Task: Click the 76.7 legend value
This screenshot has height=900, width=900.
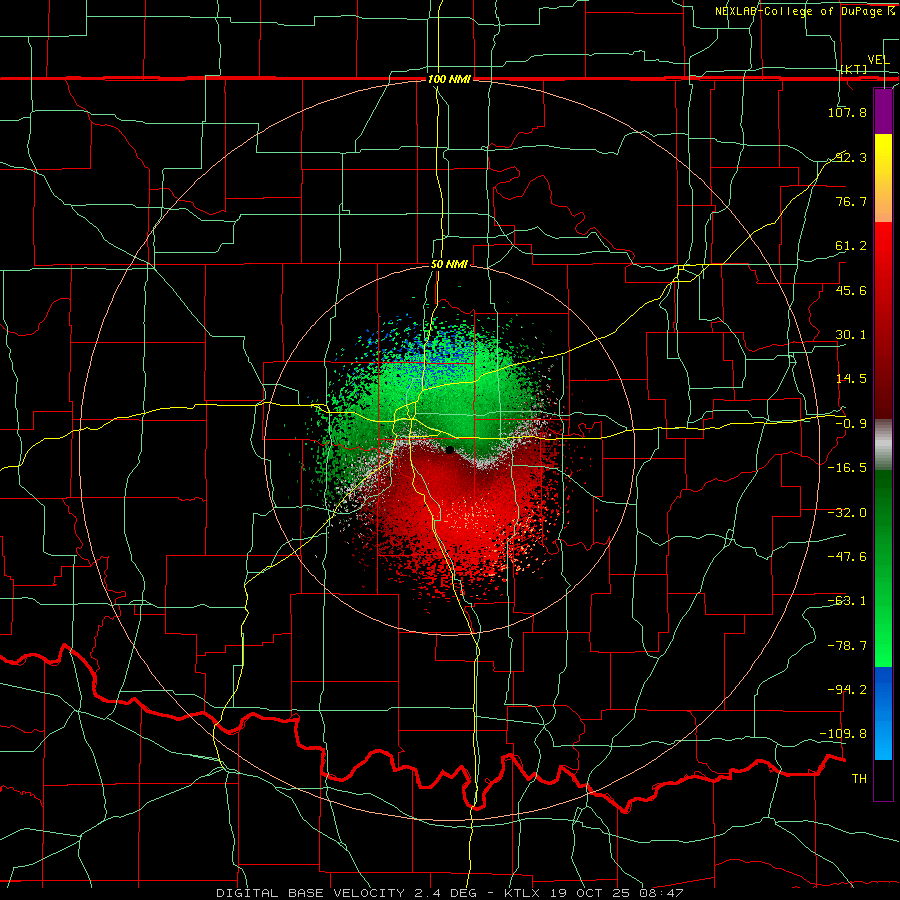Action: tap(851, 201)
